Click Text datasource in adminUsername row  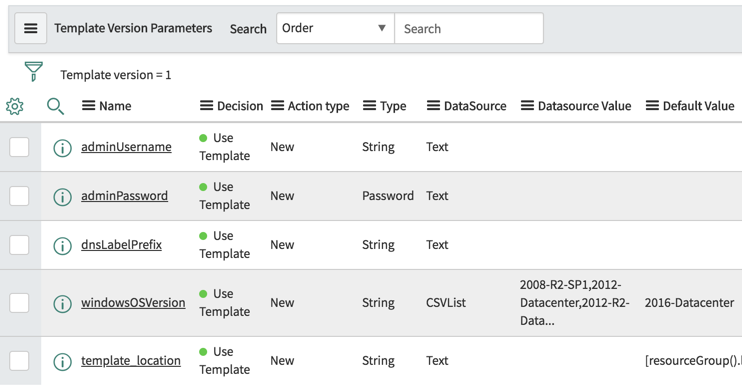point(437,147)
